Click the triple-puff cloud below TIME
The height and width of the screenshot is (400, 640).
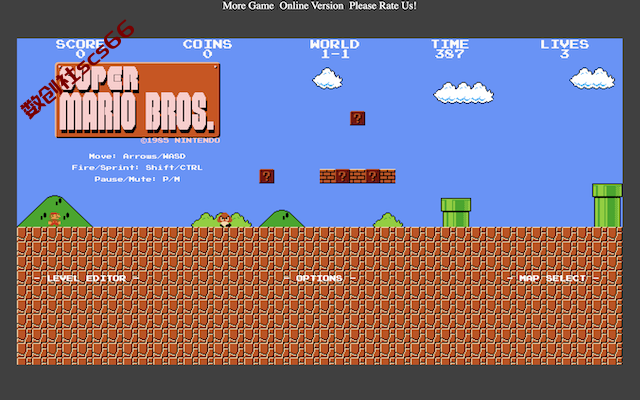pos(463,93)
